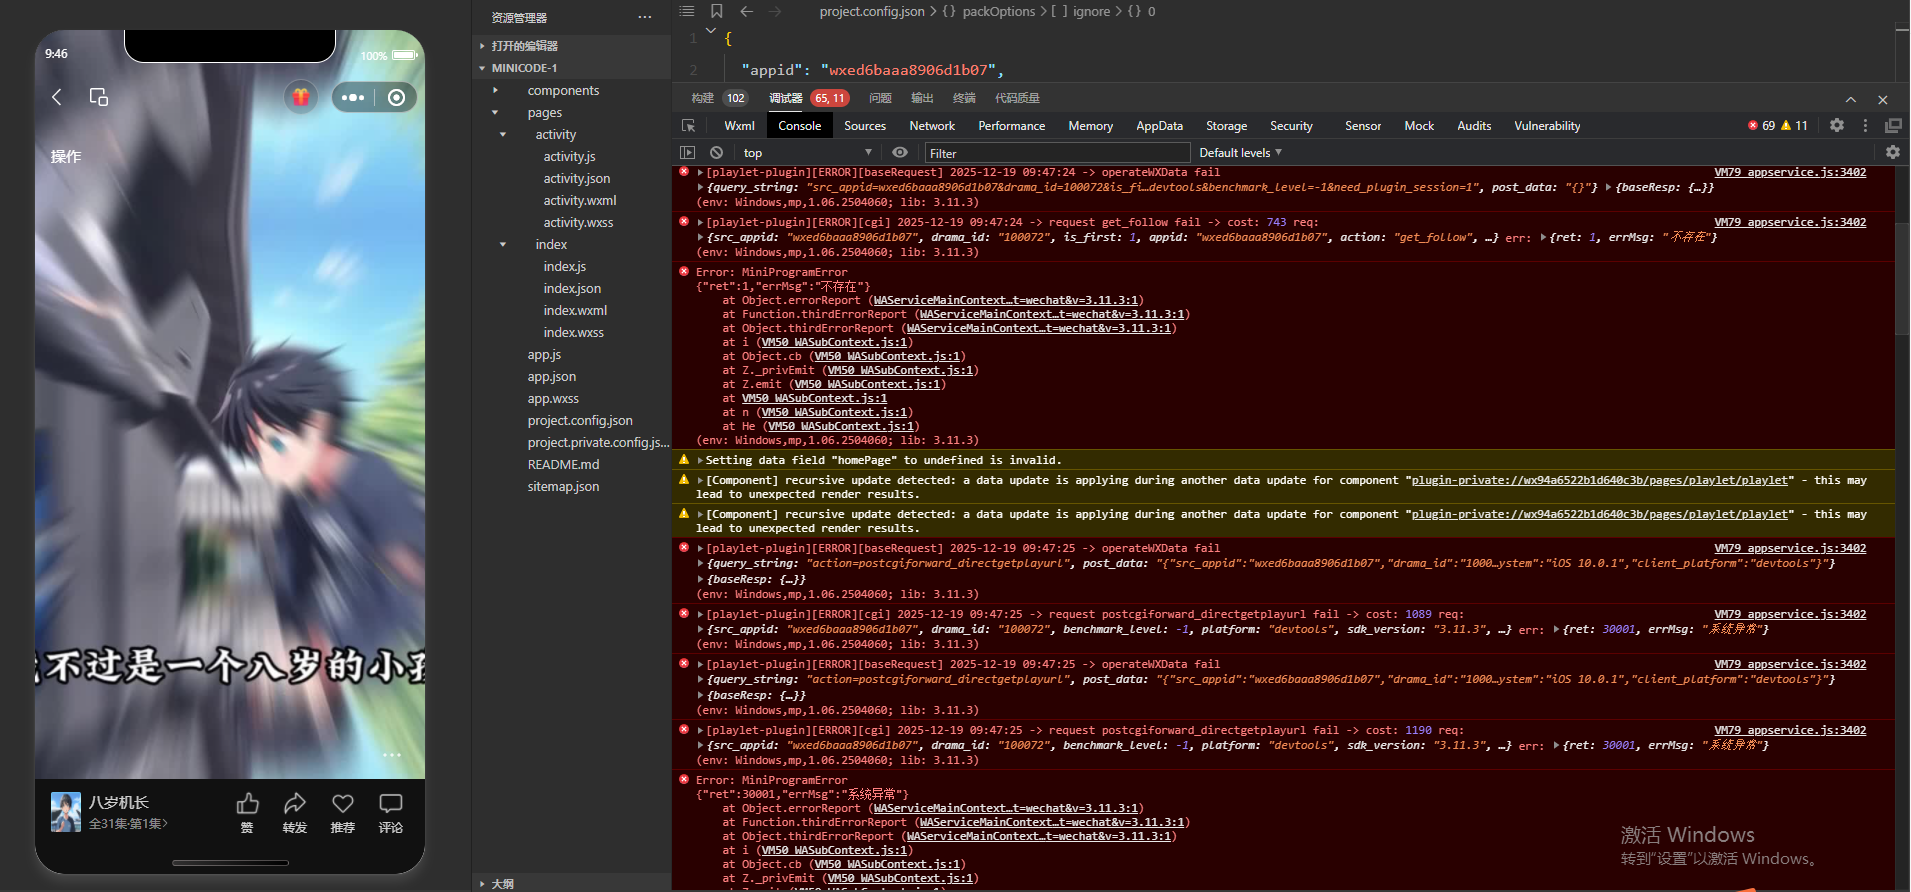Open appservice.js:3402 link on get_follow fail error
Image resolution: width=1911 pixels, height=892 pixels.
click(x=1790, y=223)
